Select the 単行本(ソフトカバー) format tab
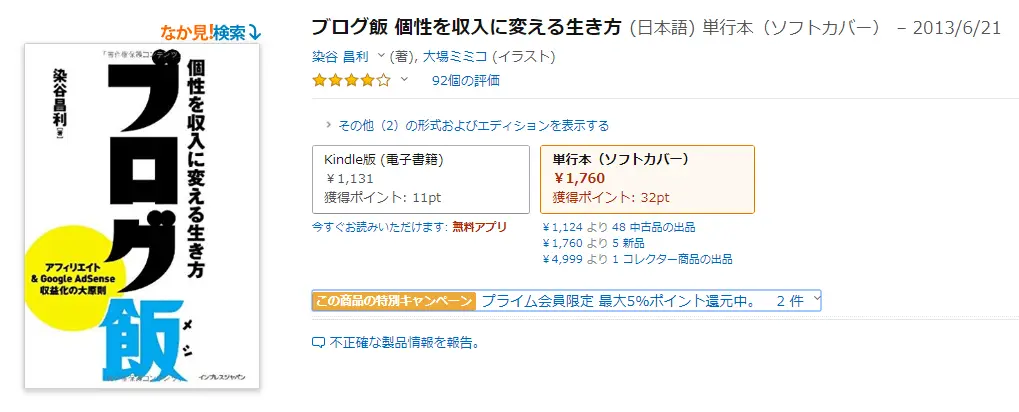The width and height of the screenshot is (1019, 412). coord(646,179)
